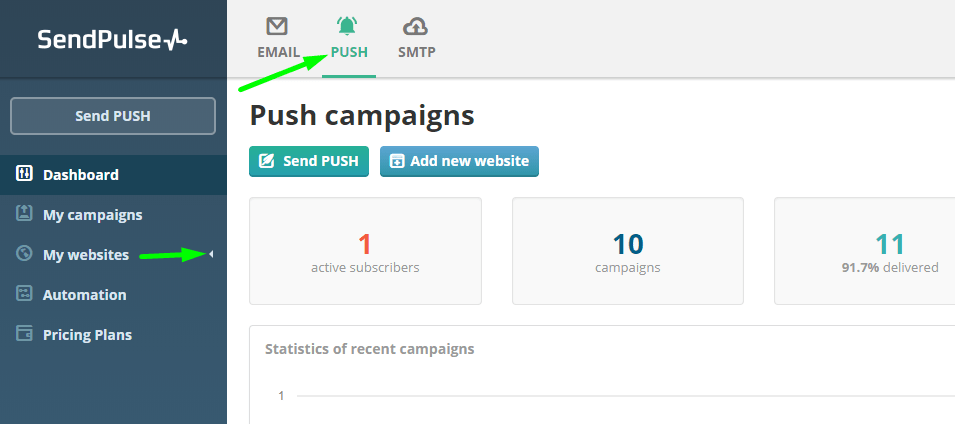Viewport: 955px width, 424px height.
Task: Click the PUSH bell icon
Action: [x=347, y=26]
